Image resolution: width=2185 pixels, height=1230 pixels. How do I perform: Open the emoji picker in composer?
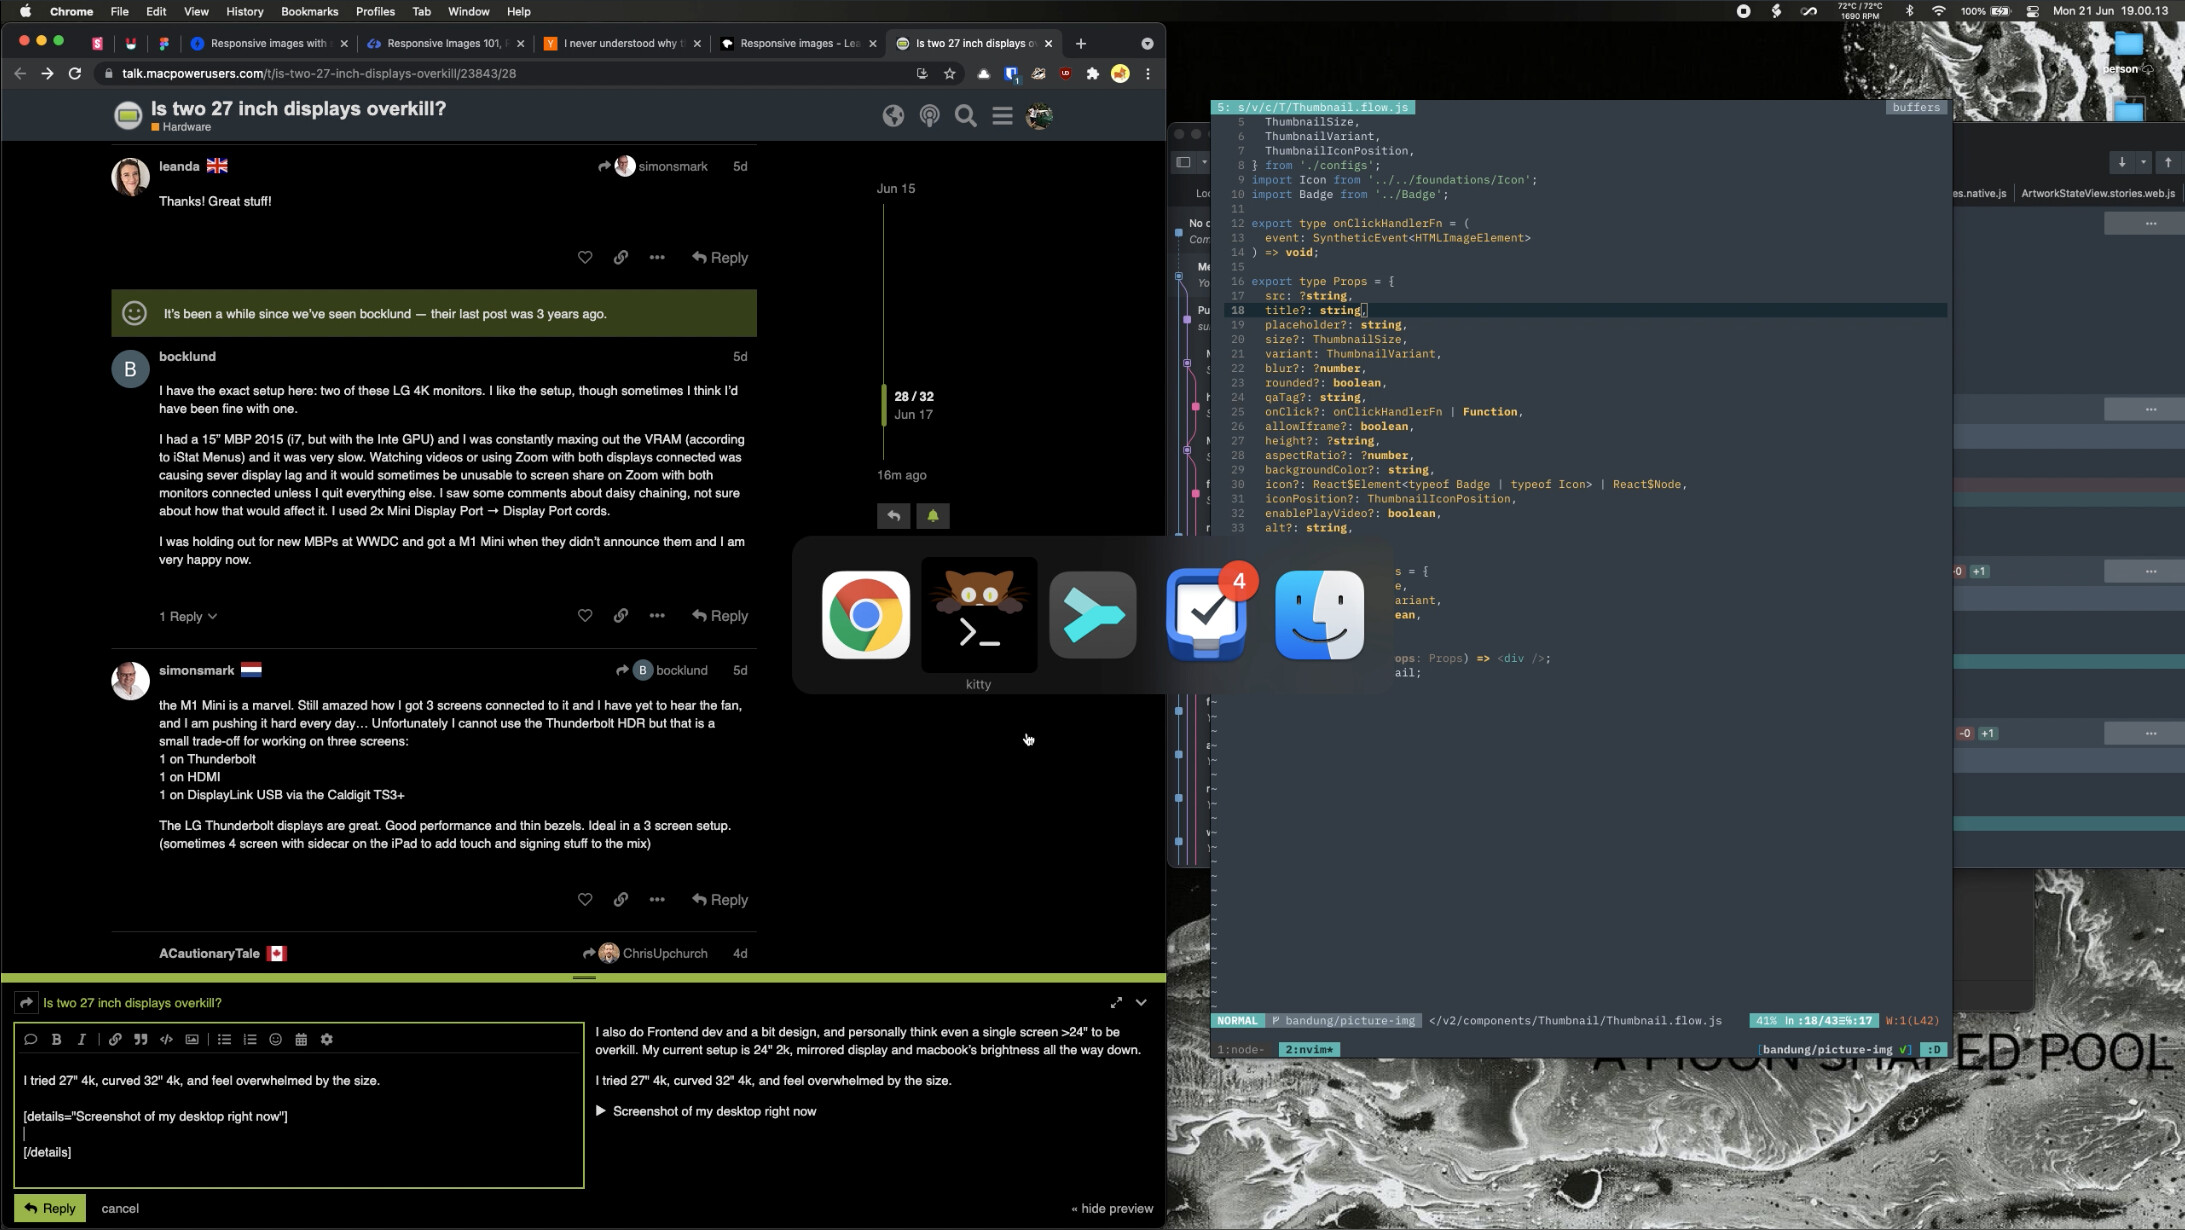click(x=276, y=1039)
